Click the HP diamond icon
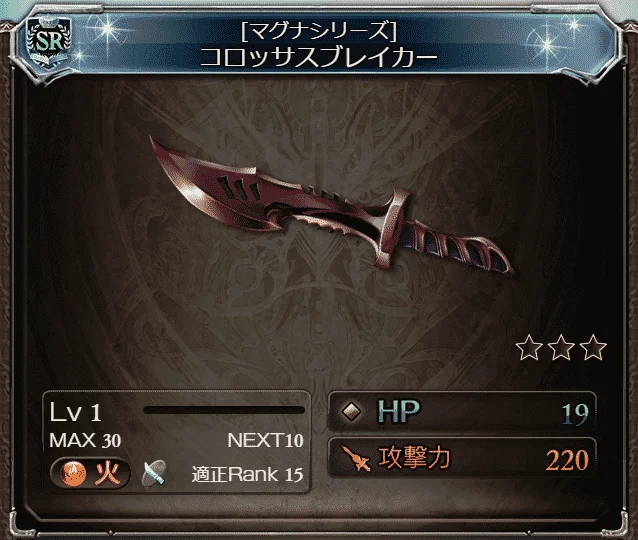Image resolution: width=638 pixels, height=540 pixels. point(352,411)
